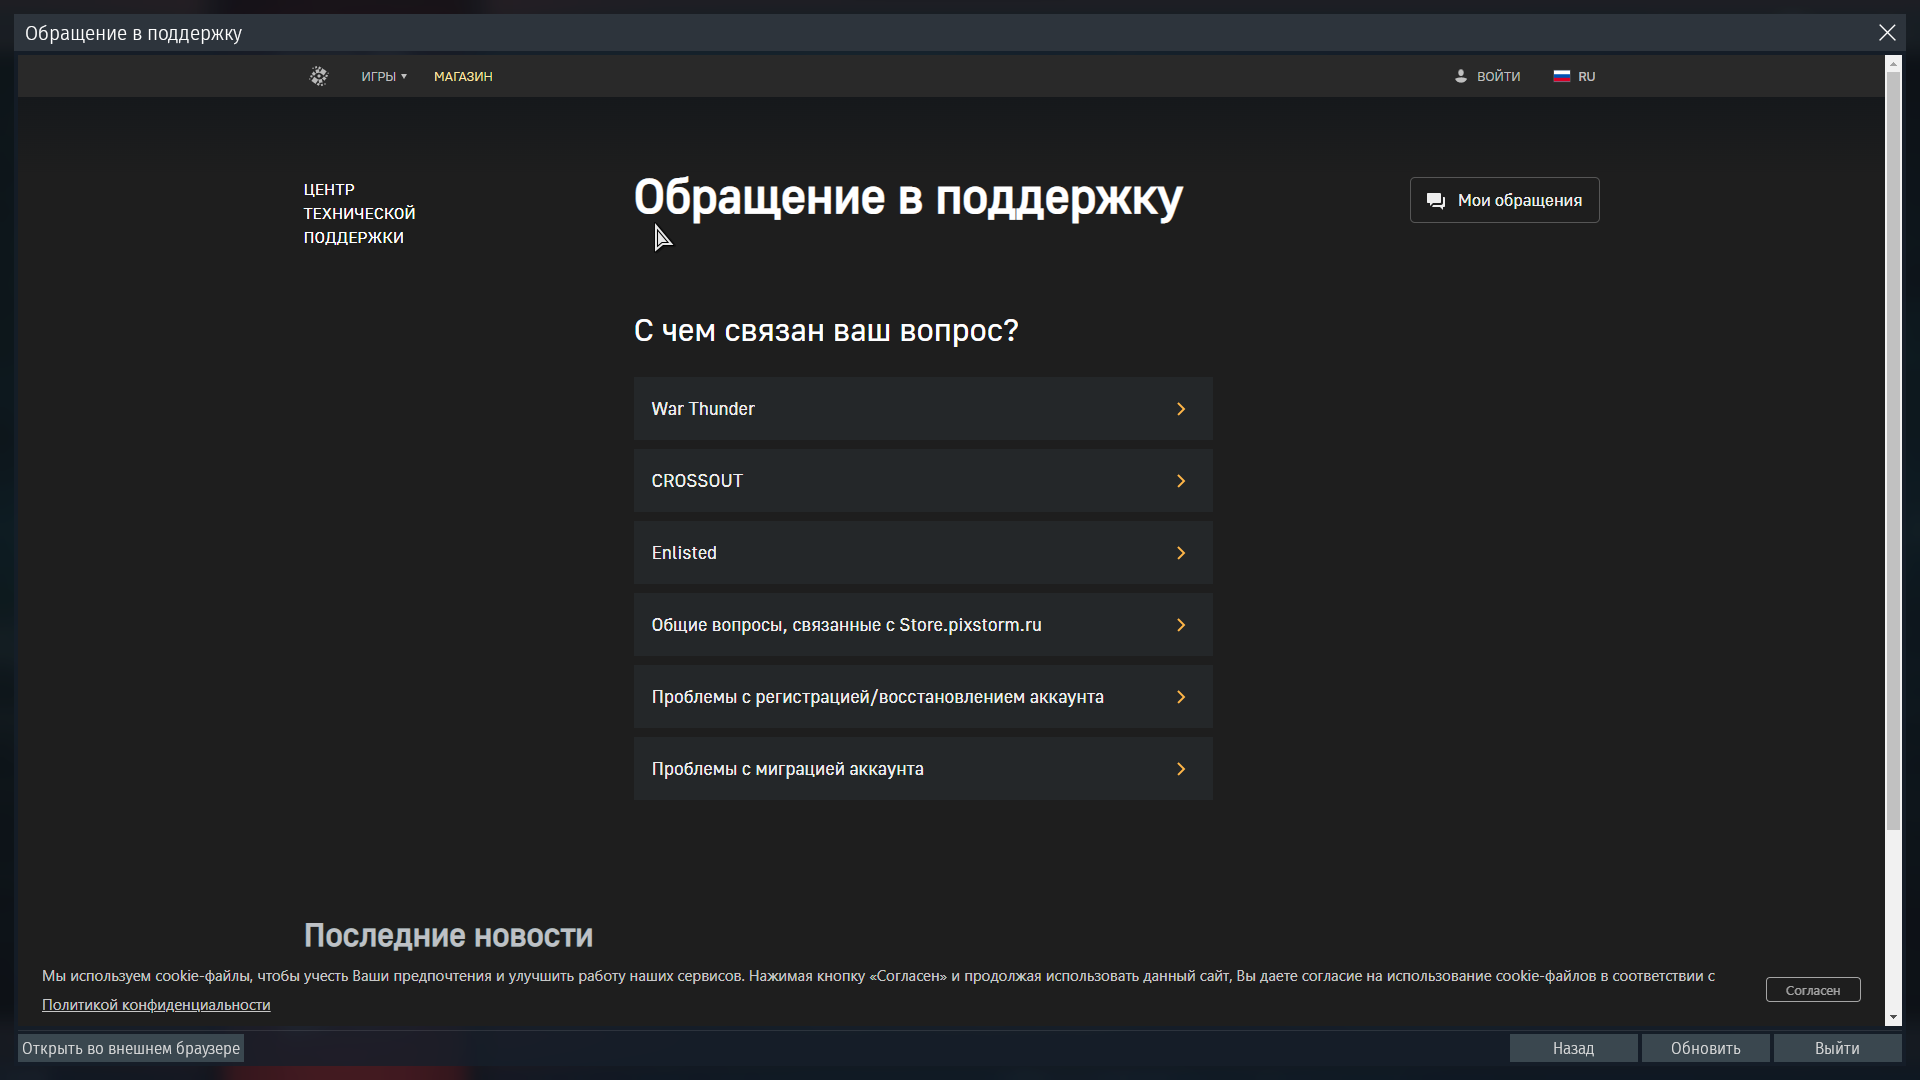Image resolution: width=1920 pixels, height=1080 pixels.
Task: Expand general Store.pixstorm.ru questions category
Action: (x=922, y=625)
